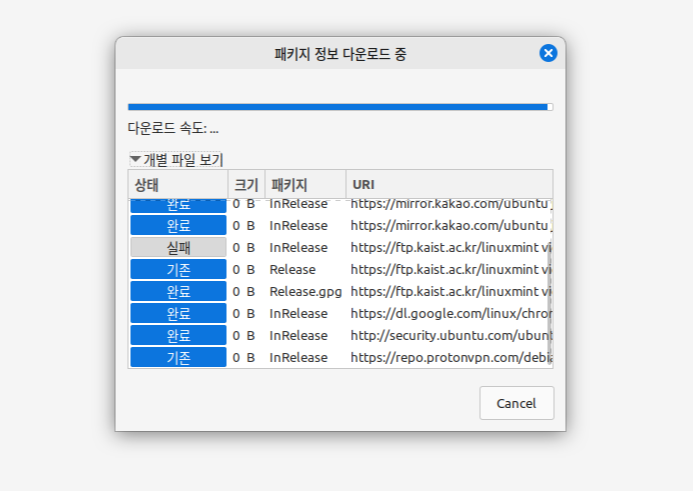Select the 'Release' package cell of kaist row
The height and width of the screenshot is (491, 693).
[293, 270]
